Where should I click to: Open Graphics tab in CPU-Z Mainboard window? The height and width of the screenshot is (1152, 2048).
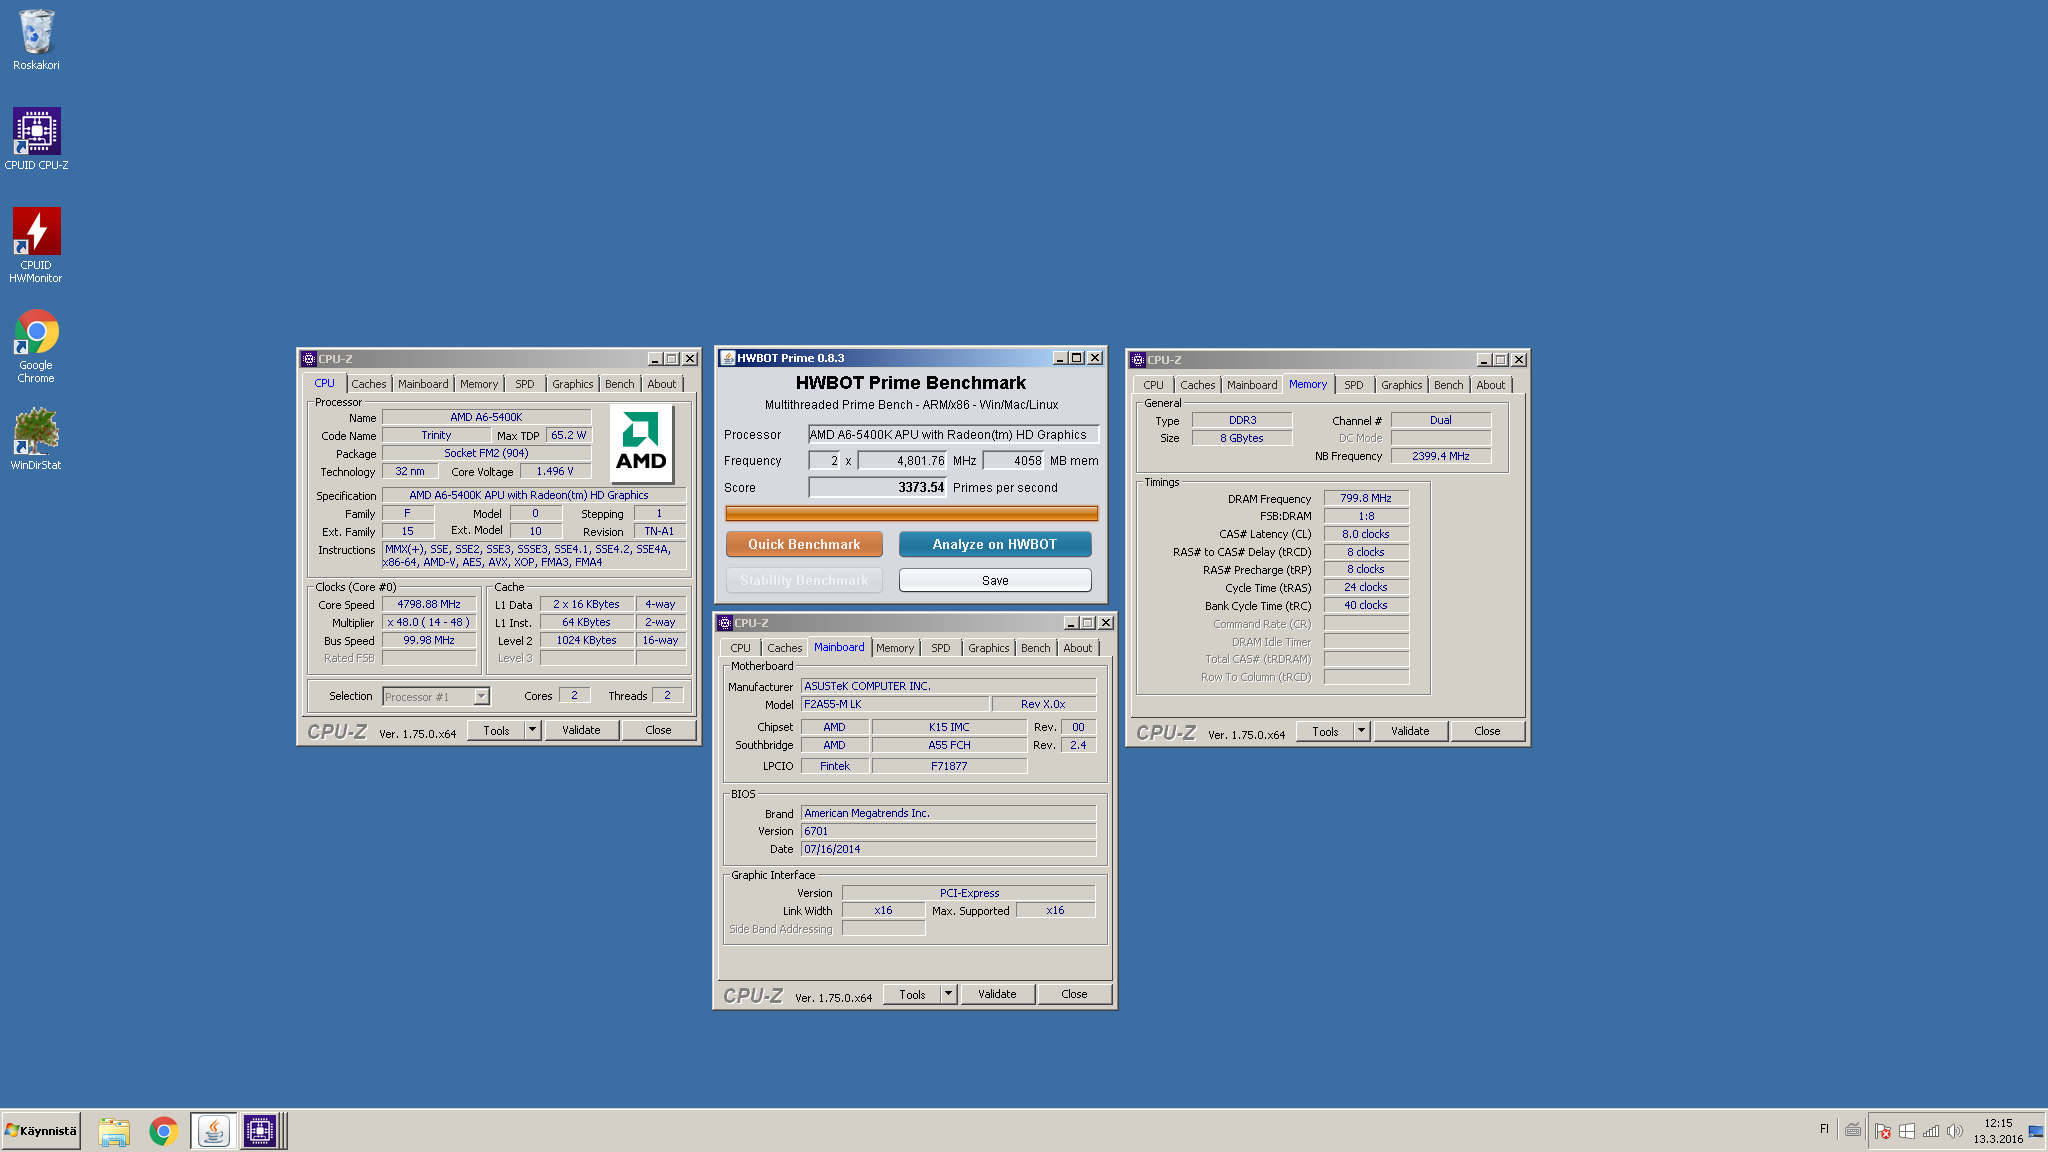[988, 648]
